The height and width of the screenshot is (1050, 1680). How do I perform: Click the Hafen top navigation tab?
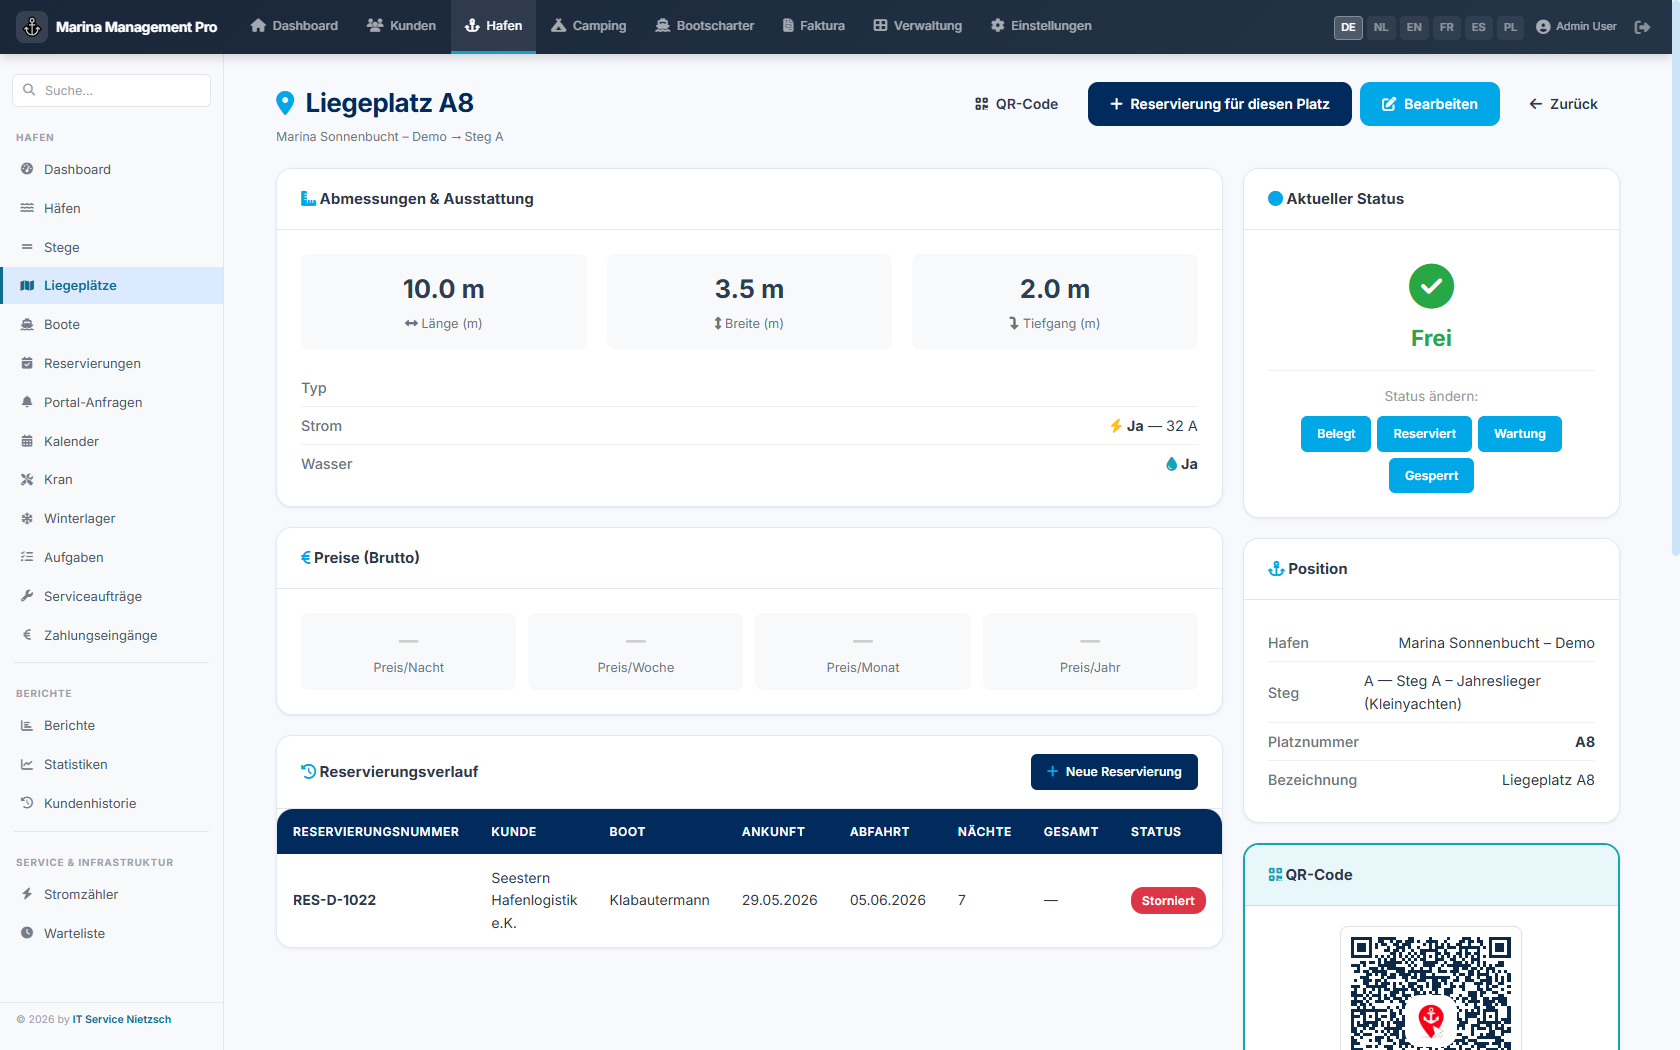click(494, 26)
